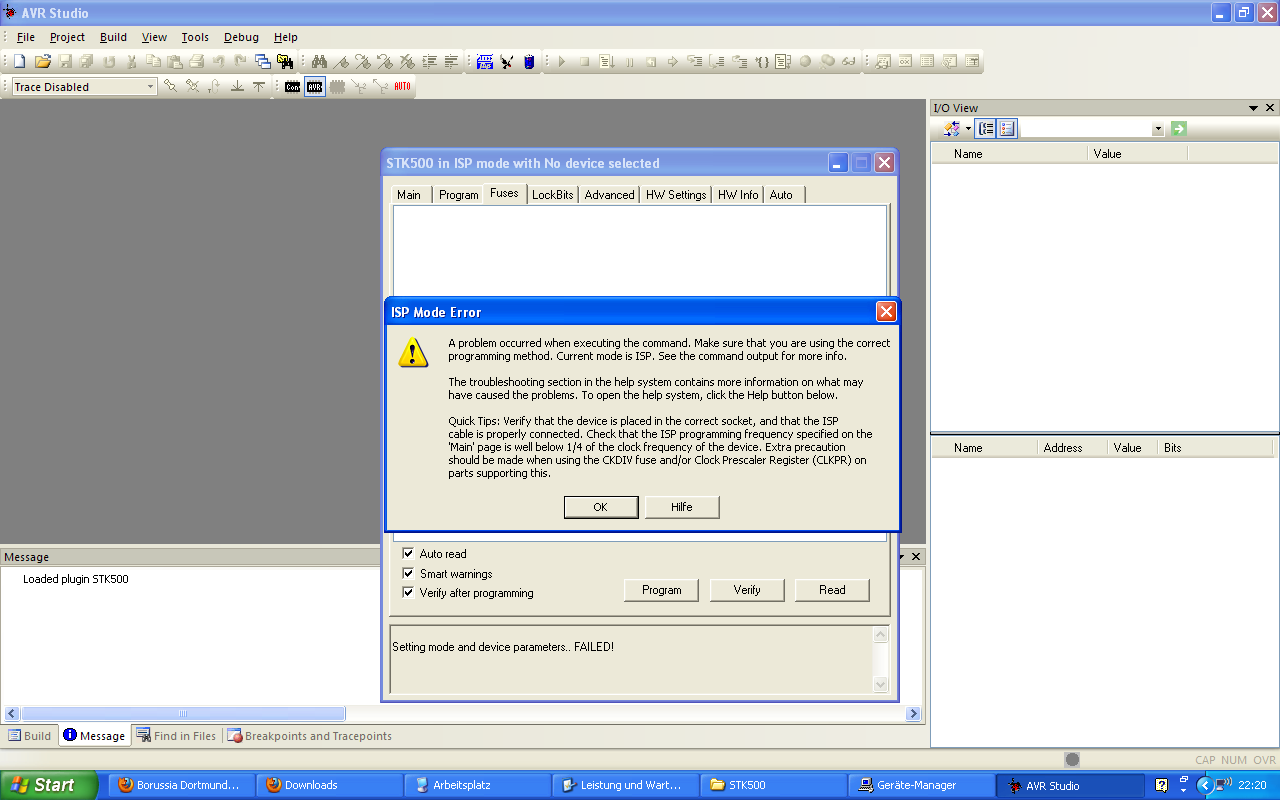This screenshot has height=800, width=1280.
Task: Open the HW Settings tab
Action: [x=676, y=195]
